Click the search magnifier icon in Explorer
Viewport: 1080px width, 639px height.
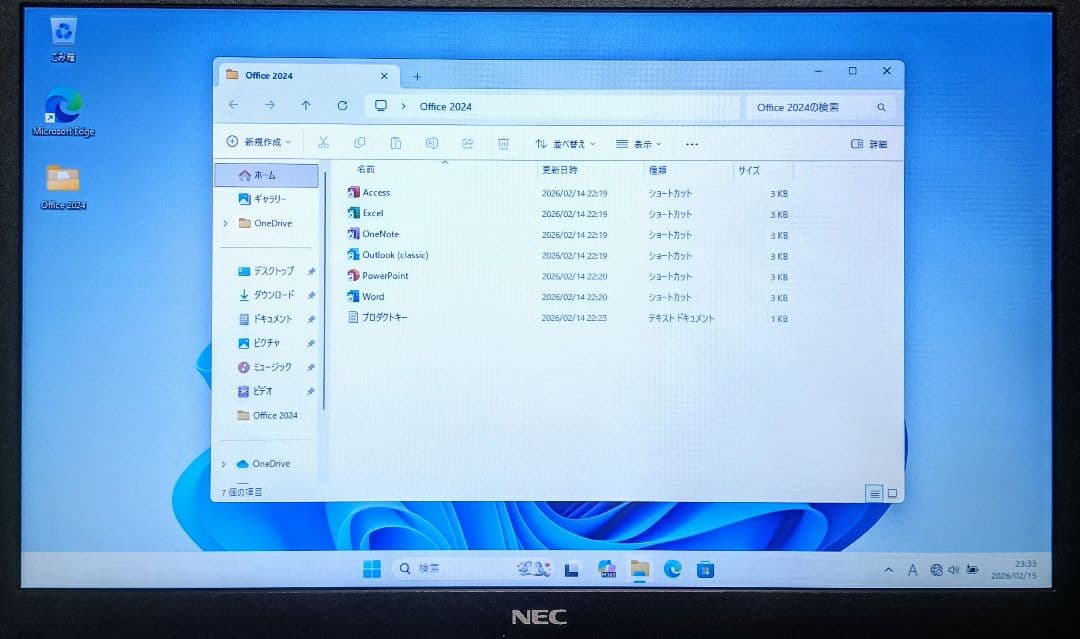click(x=881, y=107)
